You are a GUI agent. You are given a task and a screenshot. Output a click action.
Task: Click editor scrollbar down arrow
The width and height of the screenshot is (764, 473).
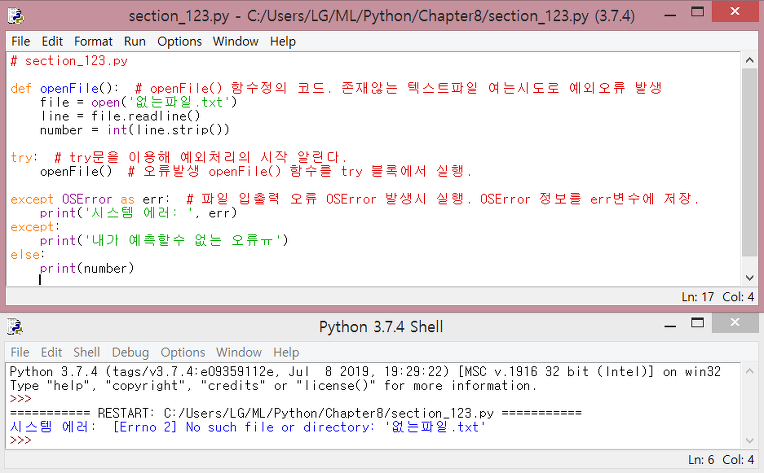(749, 278)
